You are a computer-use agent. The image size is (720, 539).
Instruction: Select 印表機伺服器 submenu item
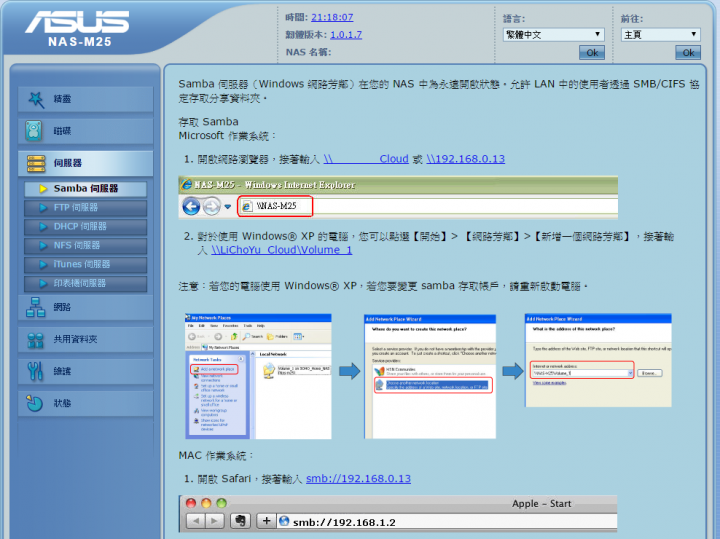[86, 284]
